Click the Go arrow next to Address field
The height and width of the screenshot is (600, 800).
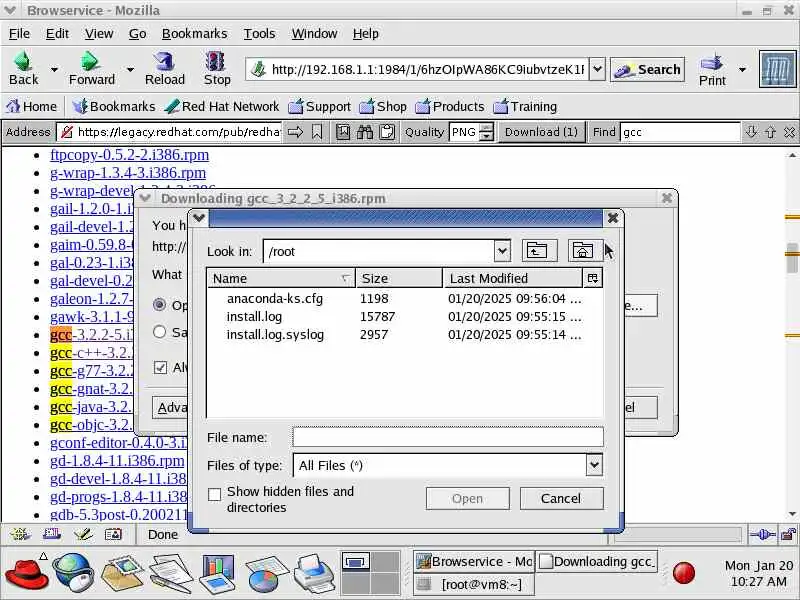[295, 132]
